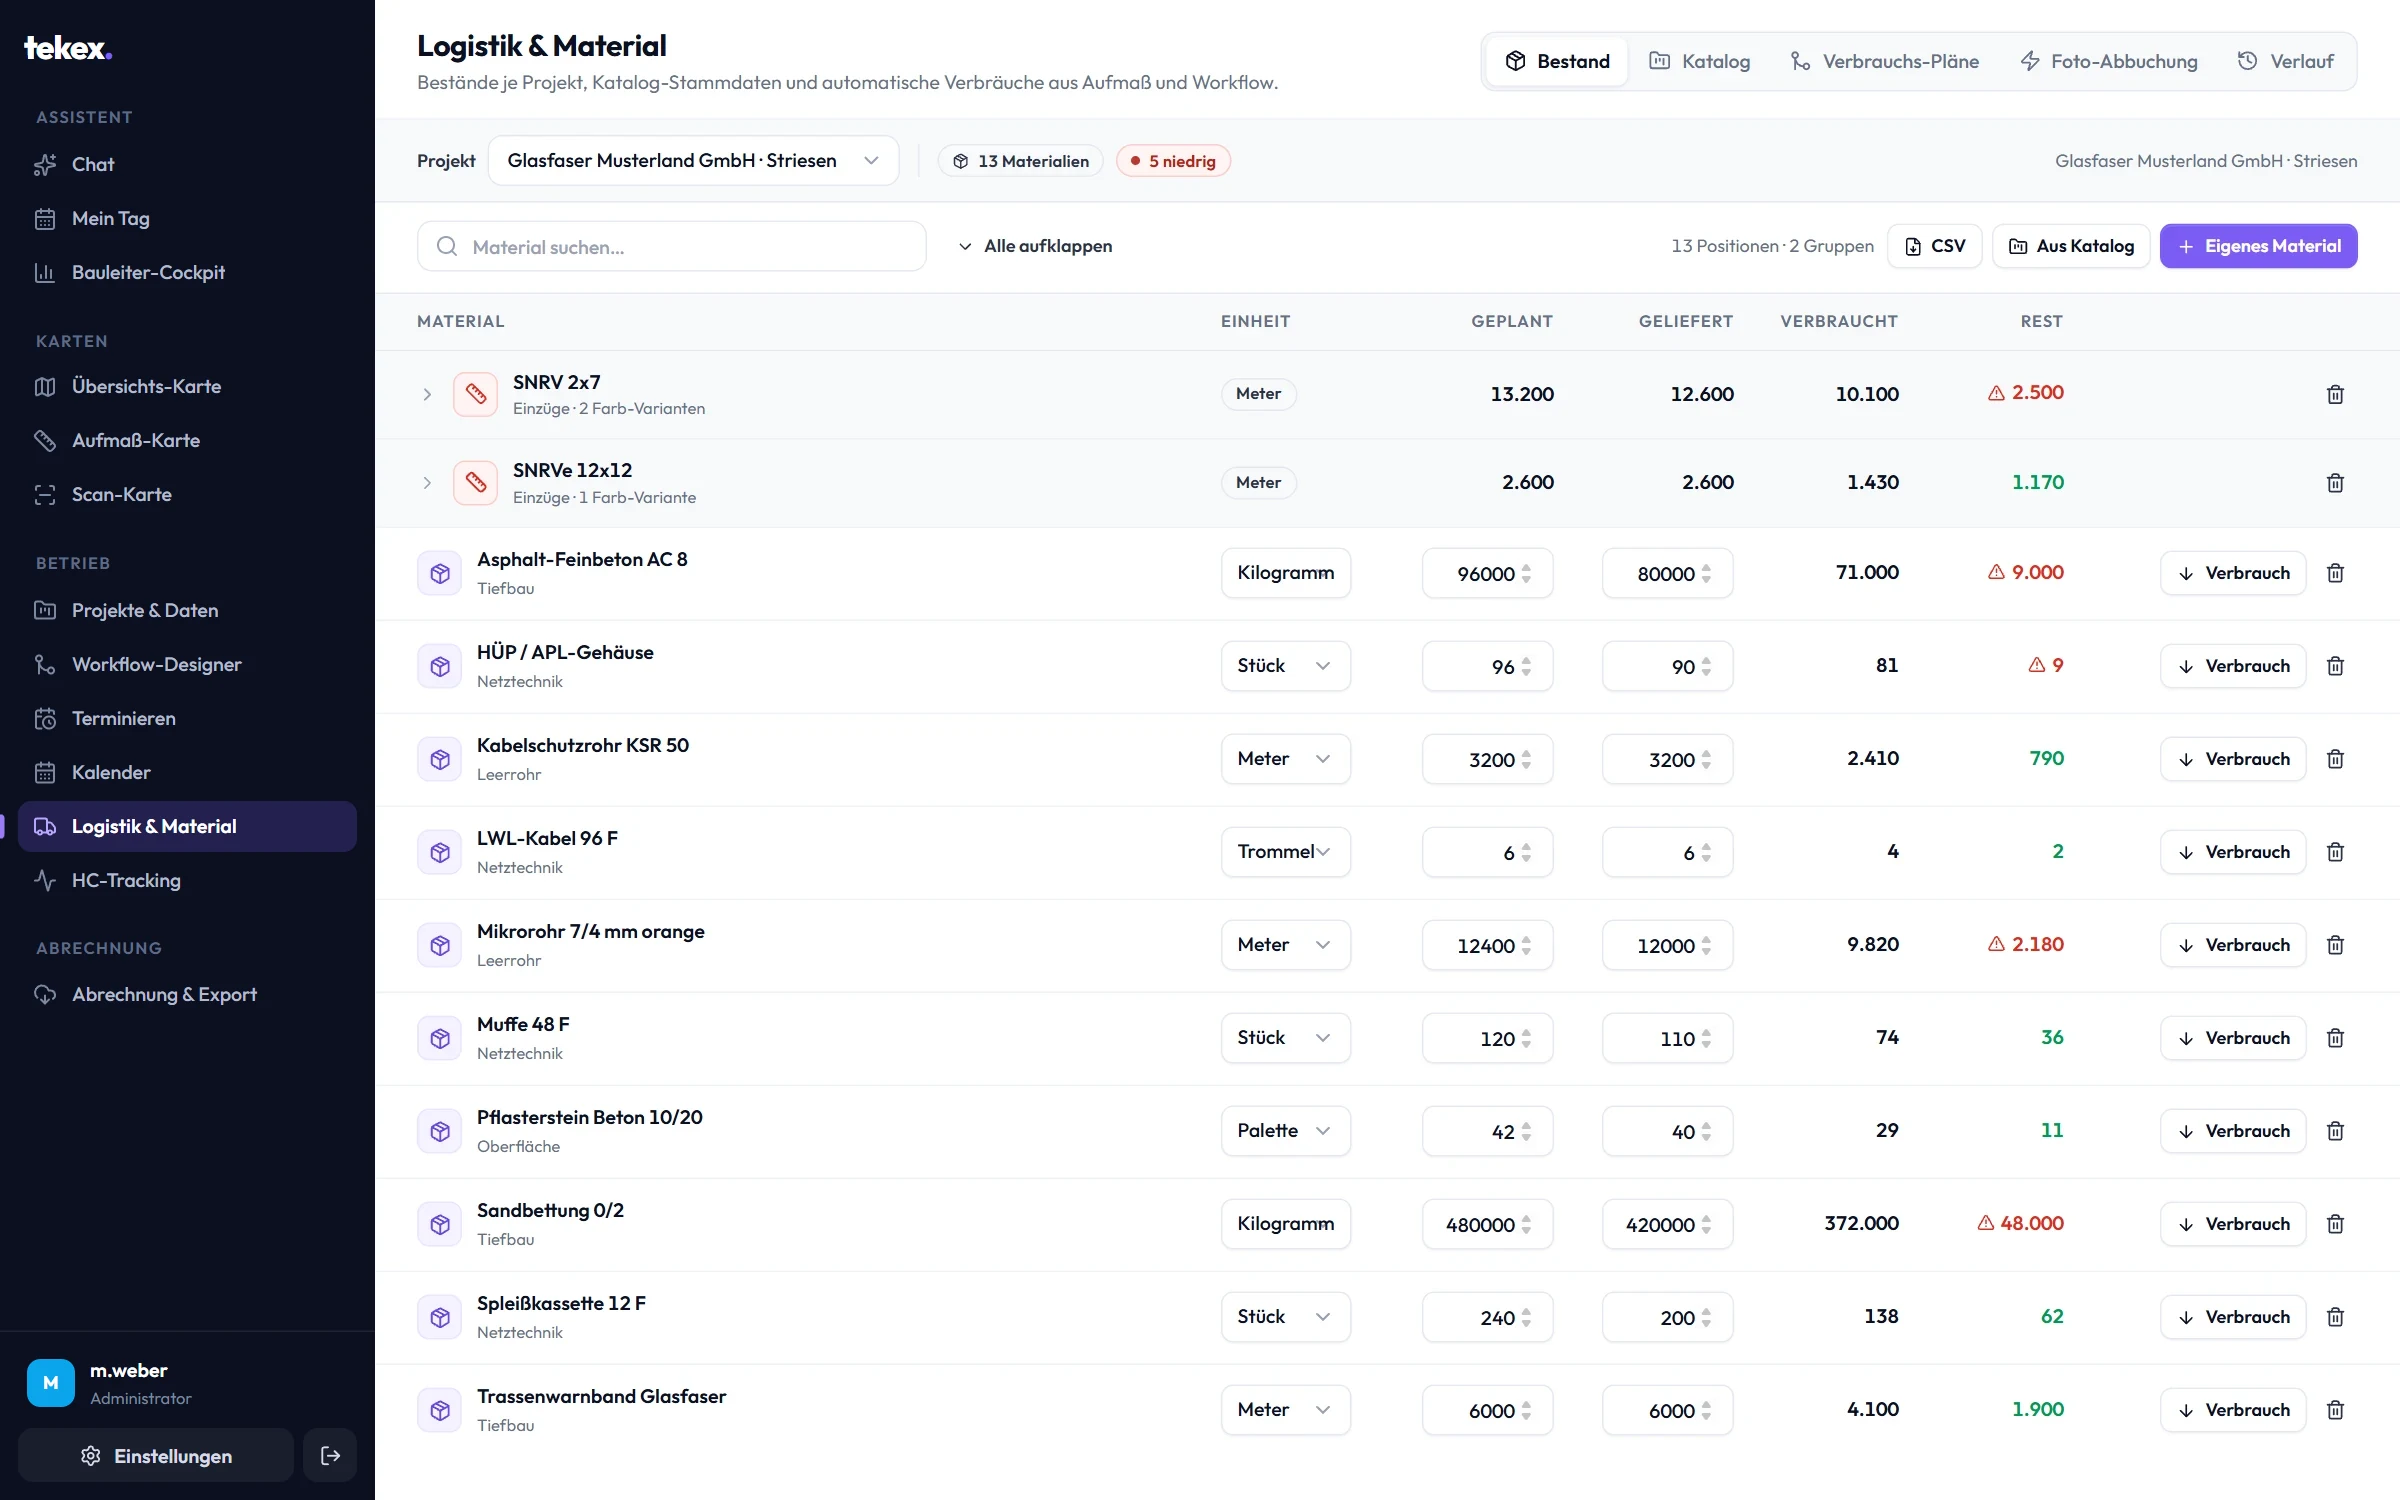Open the Verlauf tab
The image size is (2400, 1500).
point(2285,61)
